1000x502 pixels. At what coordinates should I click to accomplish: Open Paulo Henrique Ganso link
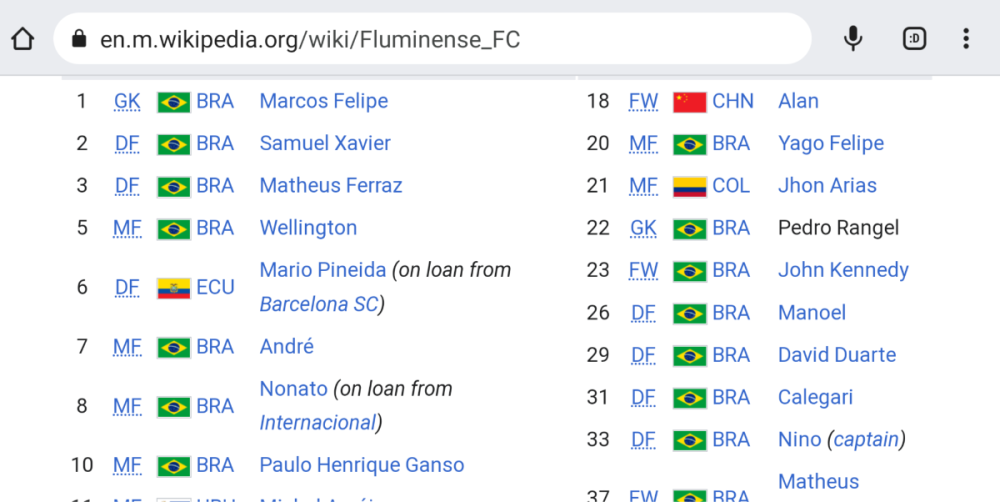pyautogui.click(x=361, y=465)
